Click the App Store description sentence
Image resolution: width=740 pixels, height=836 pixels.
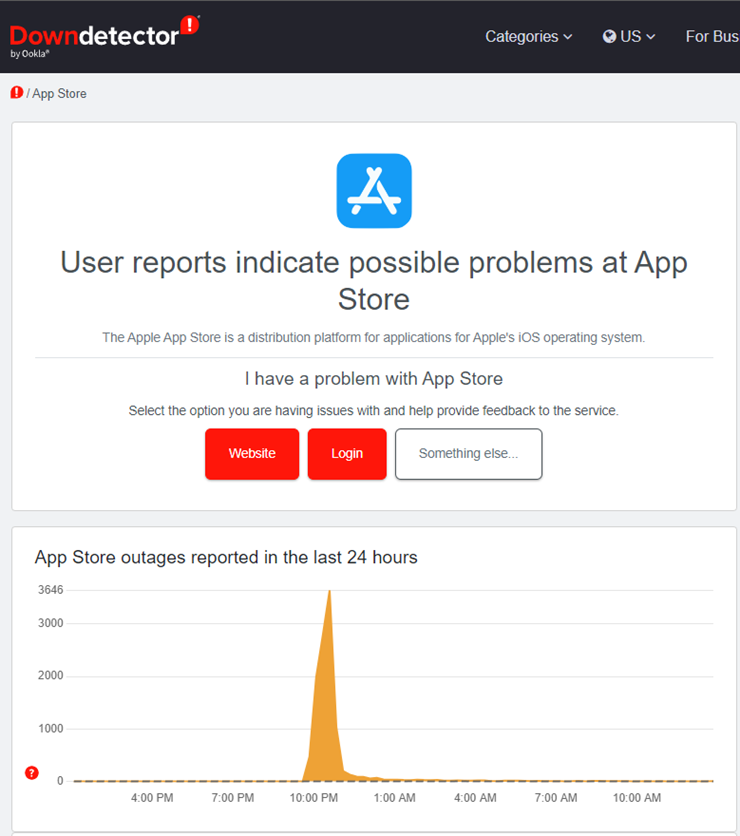tap(374, 337)
